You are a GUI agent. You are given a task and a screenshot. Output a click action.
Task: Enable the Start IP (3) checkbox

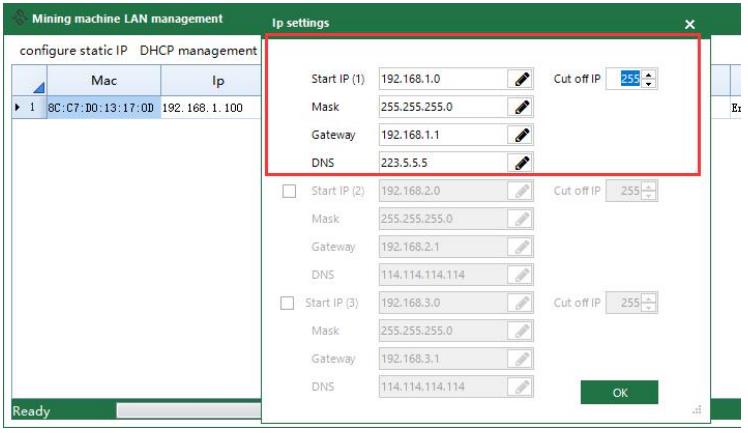click(289, 303)
